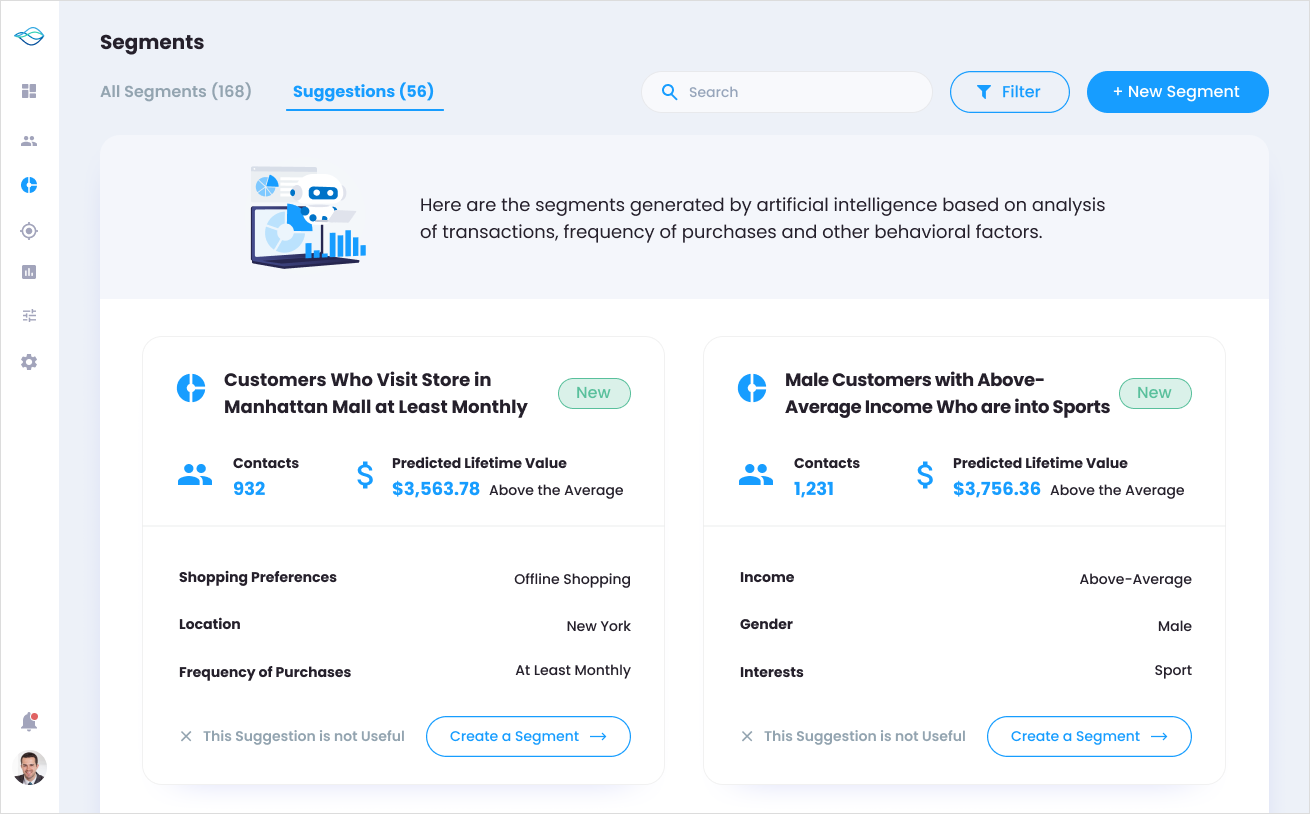Click the user profile avatar photo
Viewport: 1310px width, 814px height.
[30, 768]
